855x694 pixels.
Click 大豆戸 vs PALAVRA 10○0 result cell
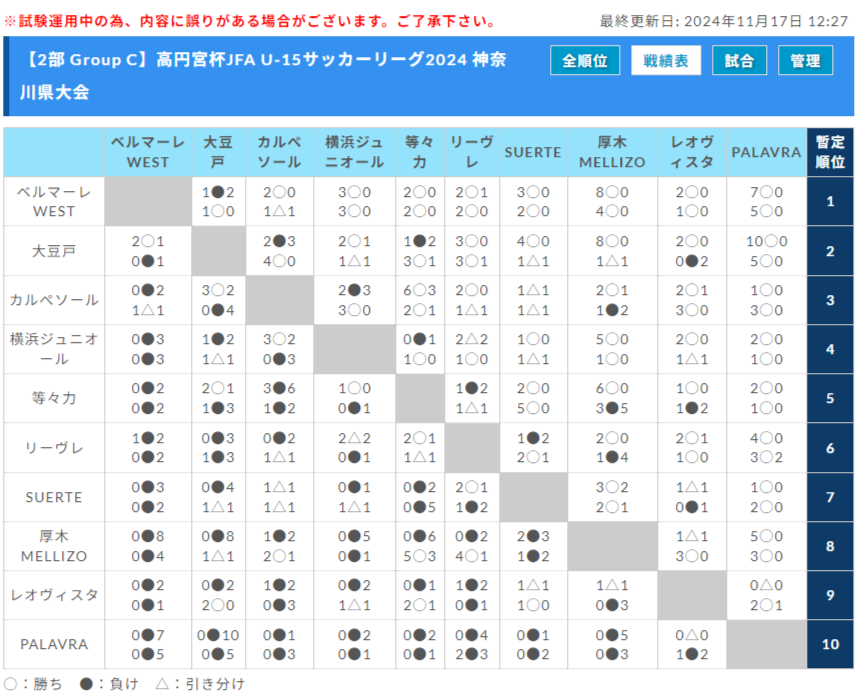point(766,241)
